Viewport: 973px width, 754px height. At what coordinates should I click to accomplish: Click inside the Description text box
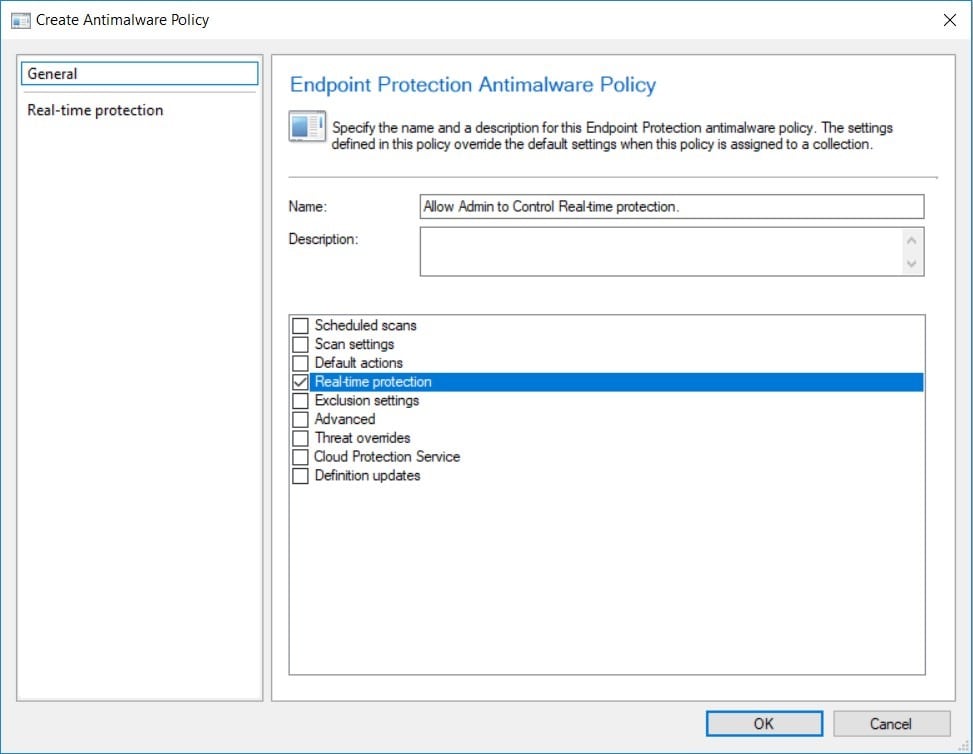[661, 251]
